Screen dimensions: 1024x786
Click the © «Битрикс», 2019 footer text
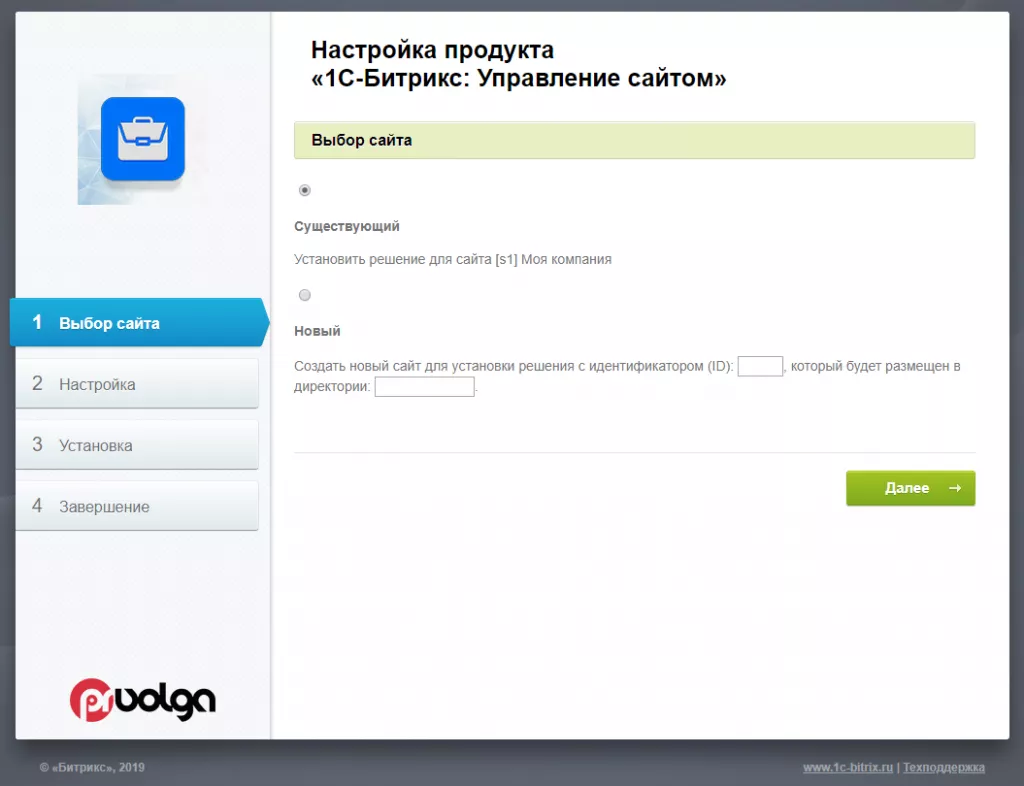[92, 768]
